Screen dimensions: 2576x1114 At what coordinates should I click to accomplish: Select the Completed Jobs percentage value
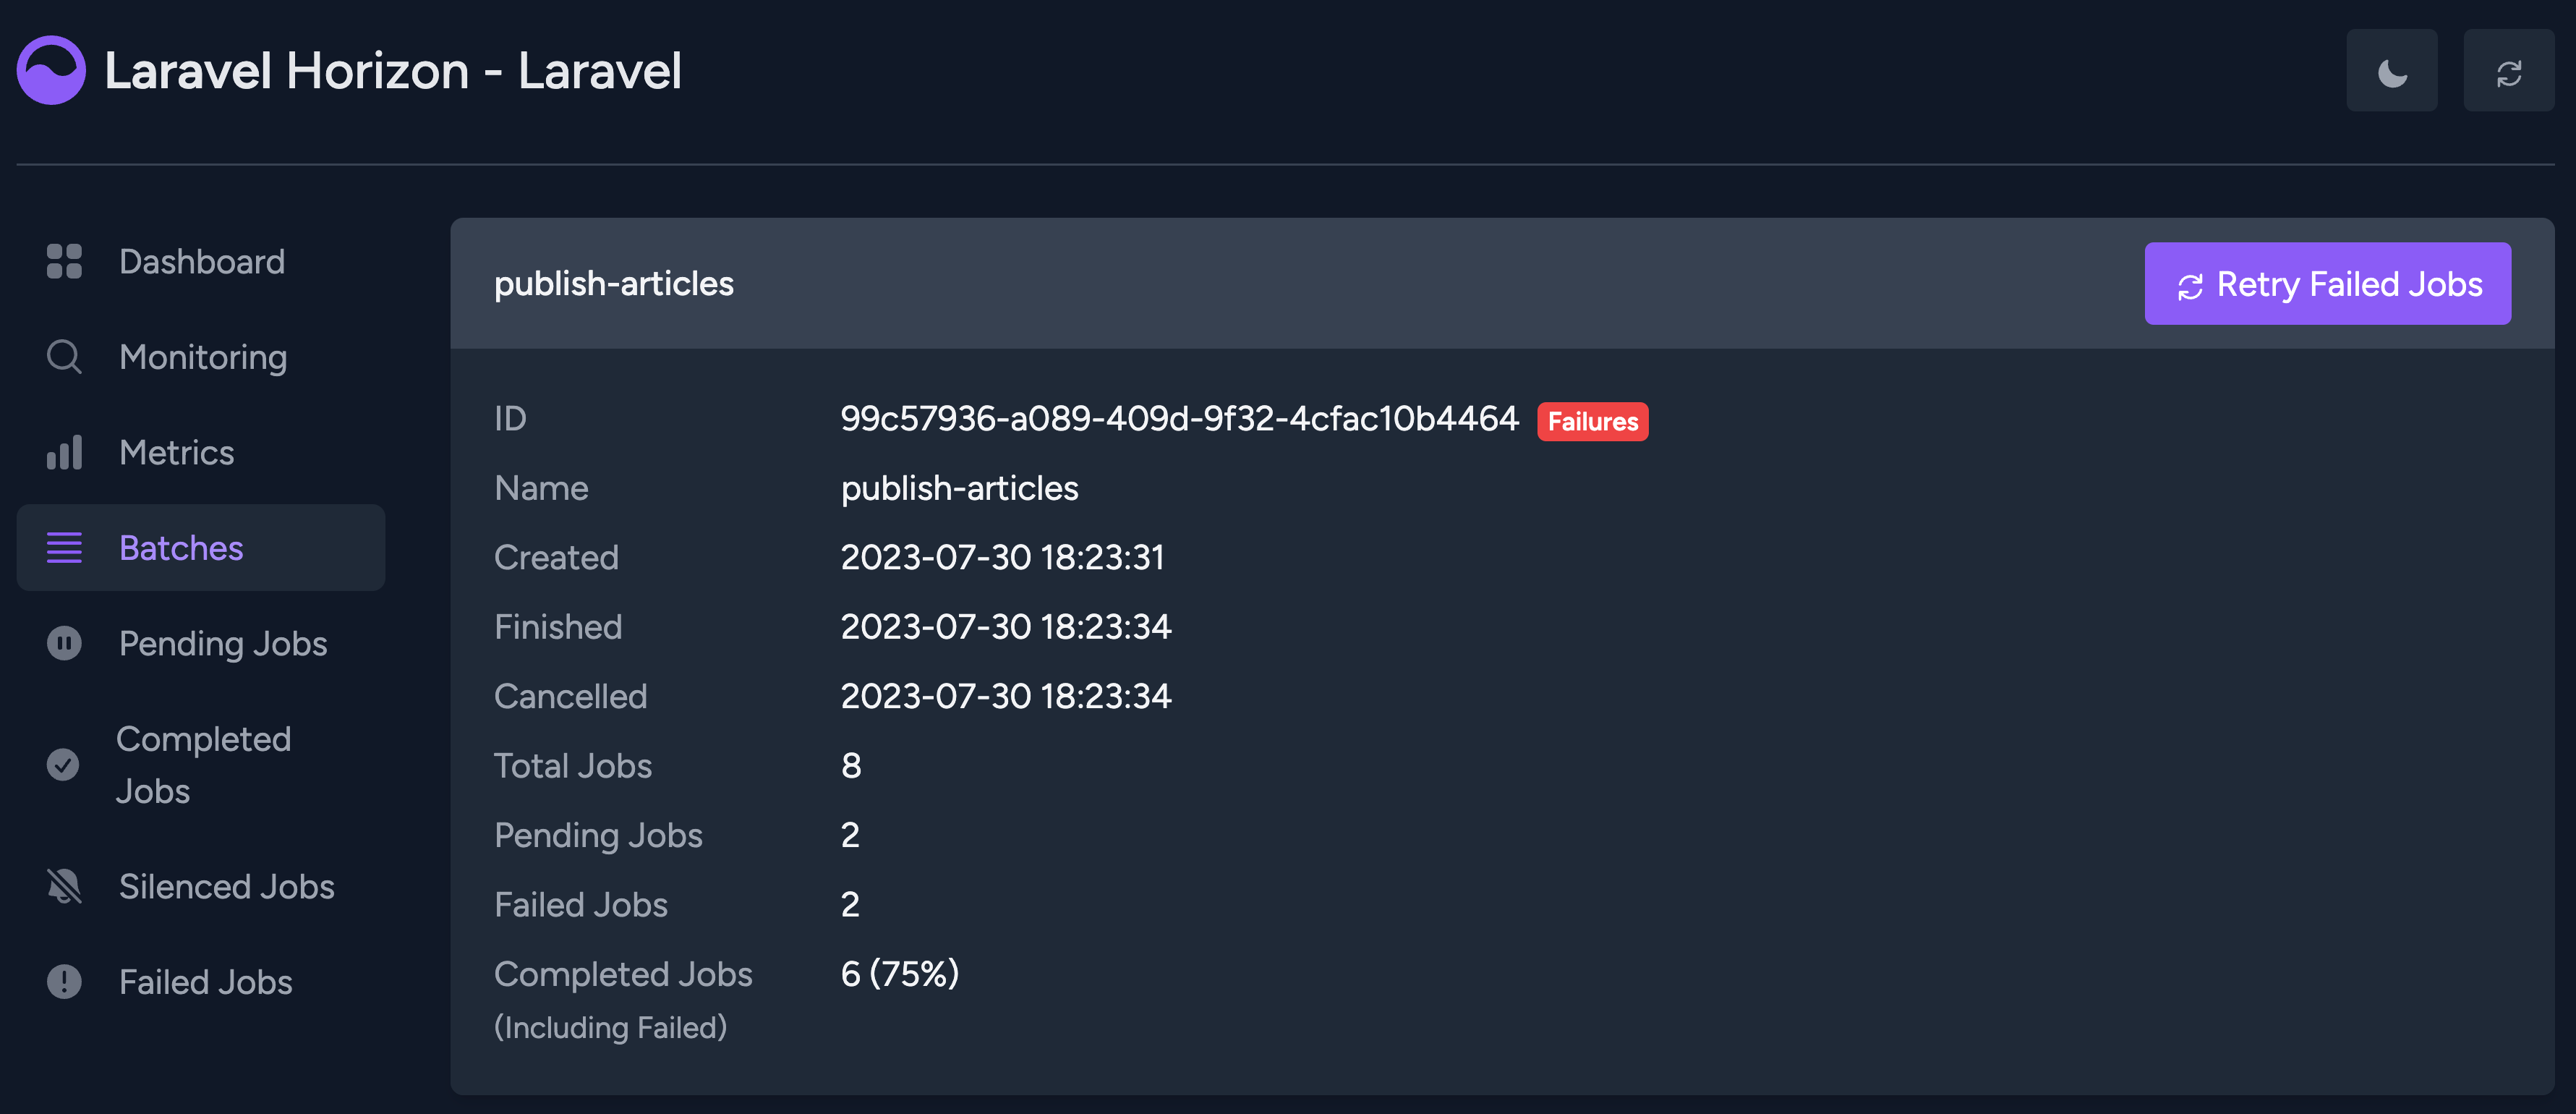tap(899, 973)
